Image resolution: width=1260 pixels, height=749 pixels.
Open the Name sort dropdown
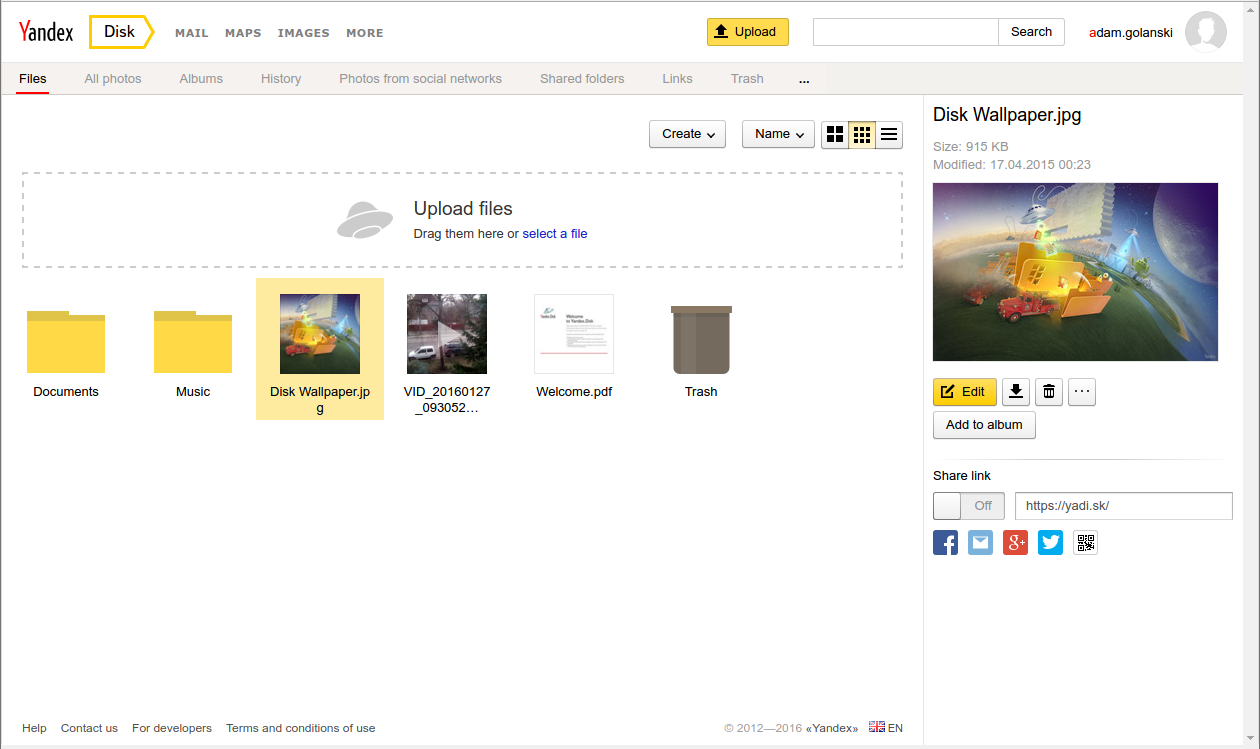pyautogui.click(x=778, y=134)
